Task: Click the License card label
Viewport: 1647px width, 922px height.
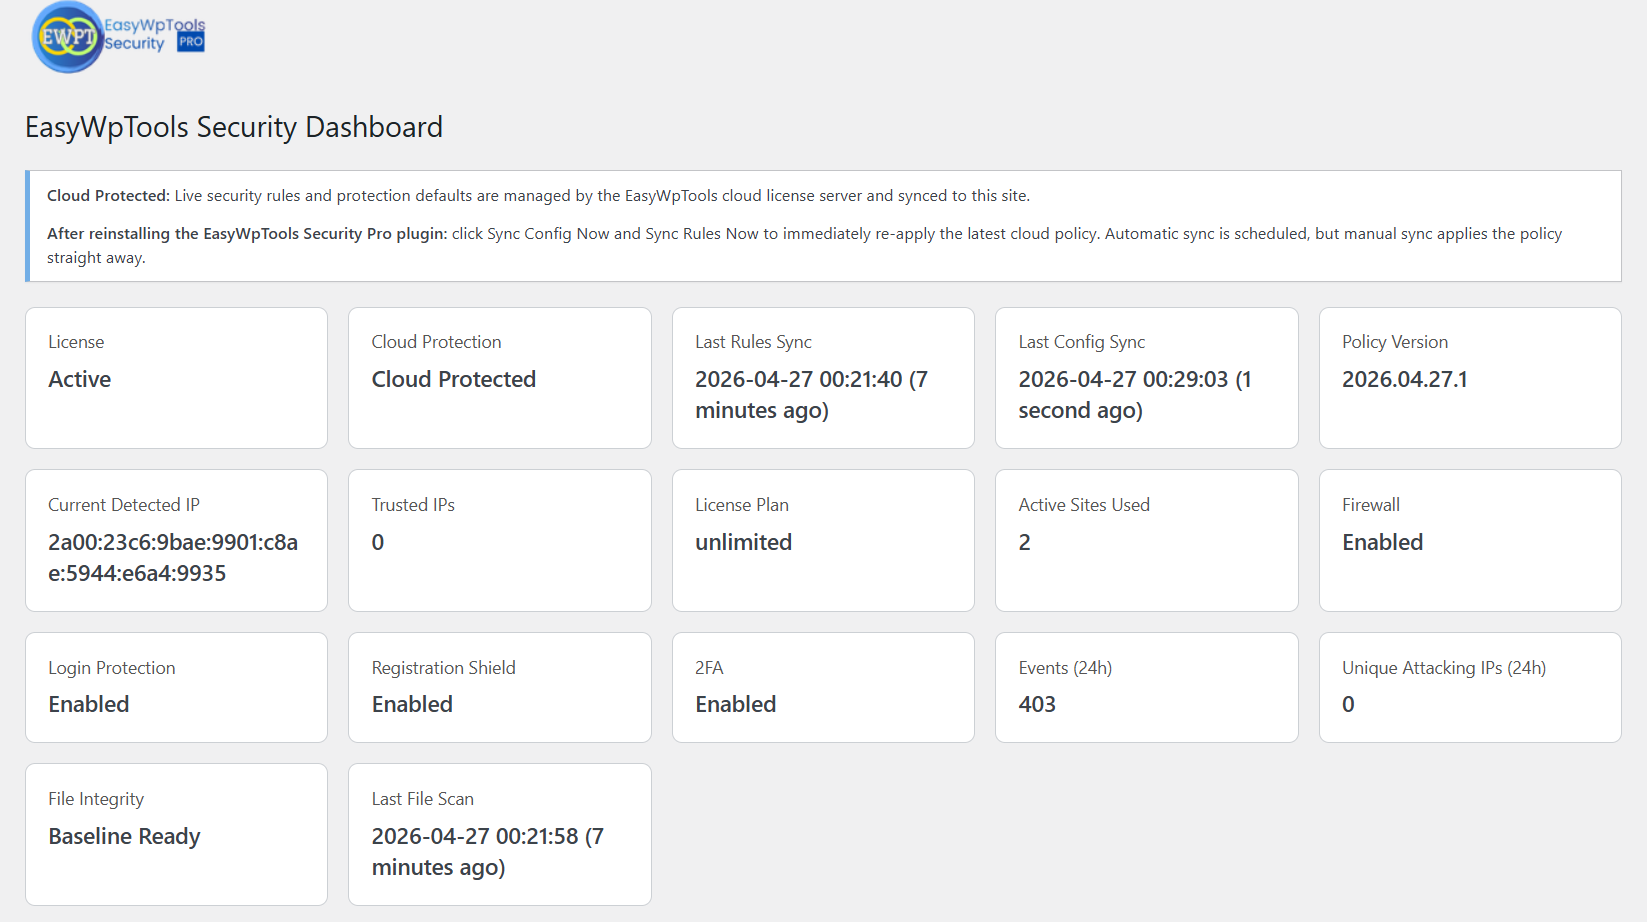Action: point(76,342)
